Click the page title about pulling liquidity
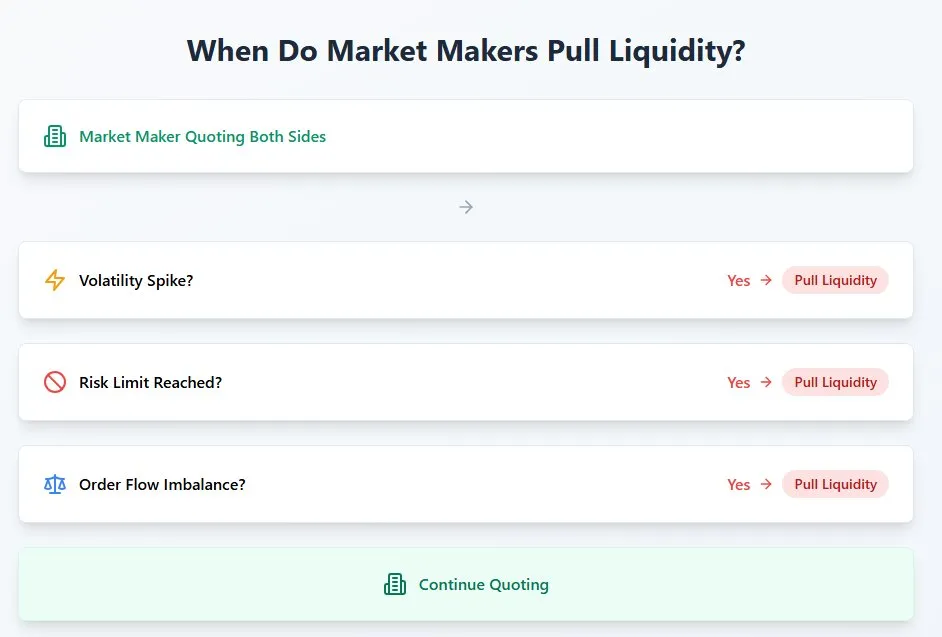This screenshot has width=942, height=637. (466, 50)
